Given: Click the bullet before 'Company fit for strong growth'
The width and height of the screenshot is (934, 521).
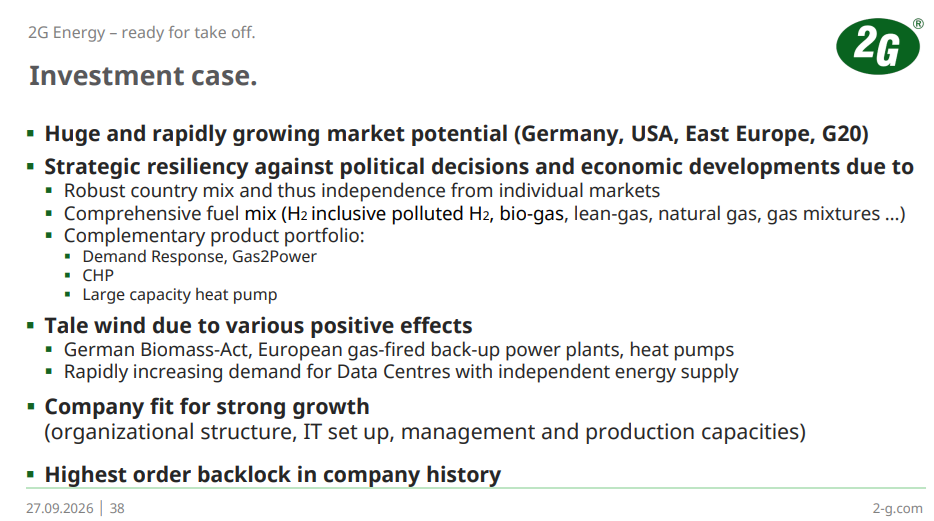Looking at the screenshot, I should click(x=30, y=407).
